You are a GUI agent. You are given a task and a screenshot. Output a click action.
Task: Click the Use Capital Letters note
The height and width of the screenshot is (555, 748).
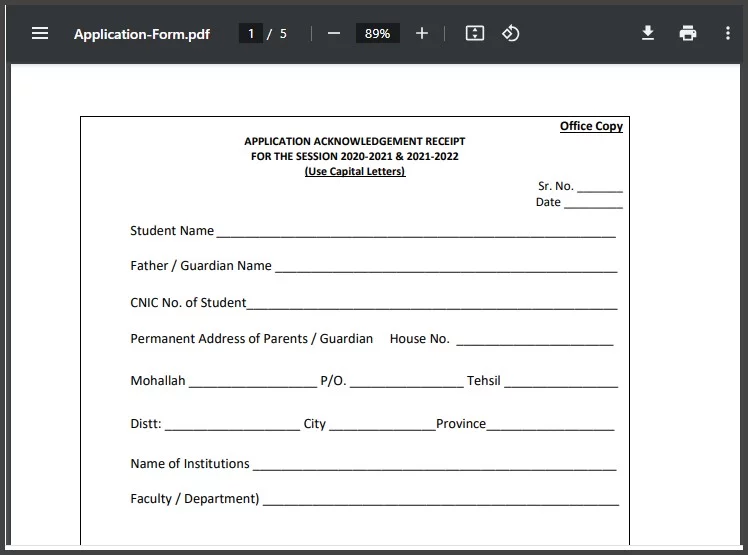pyautogui.click(x=355, y=171)
